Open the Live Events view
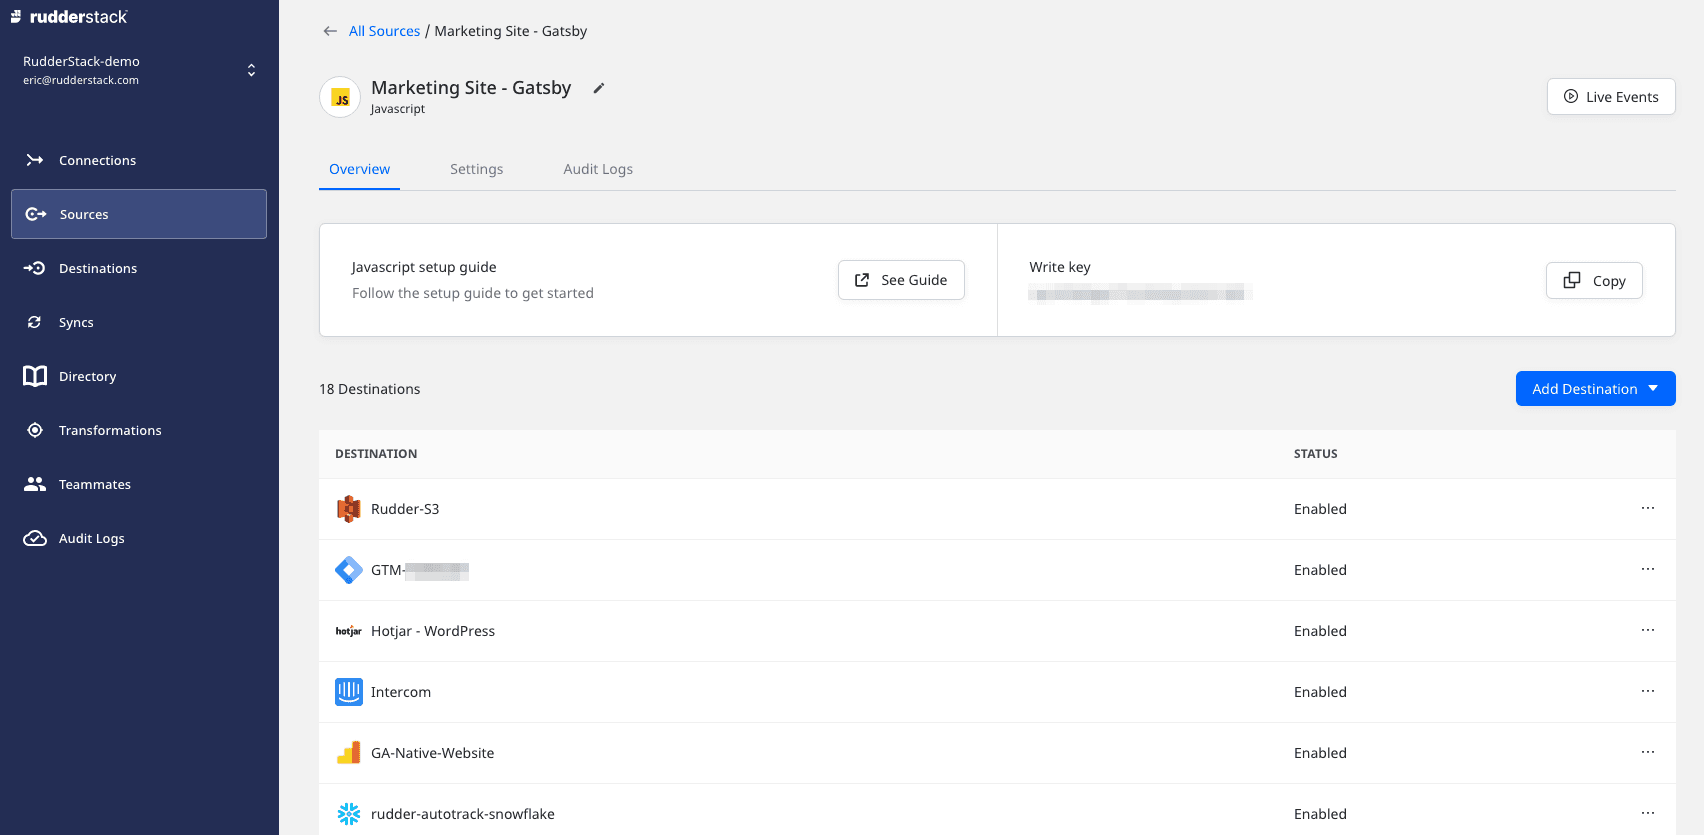This screenshot has height=835, width=1704. tap(1610, 97)
